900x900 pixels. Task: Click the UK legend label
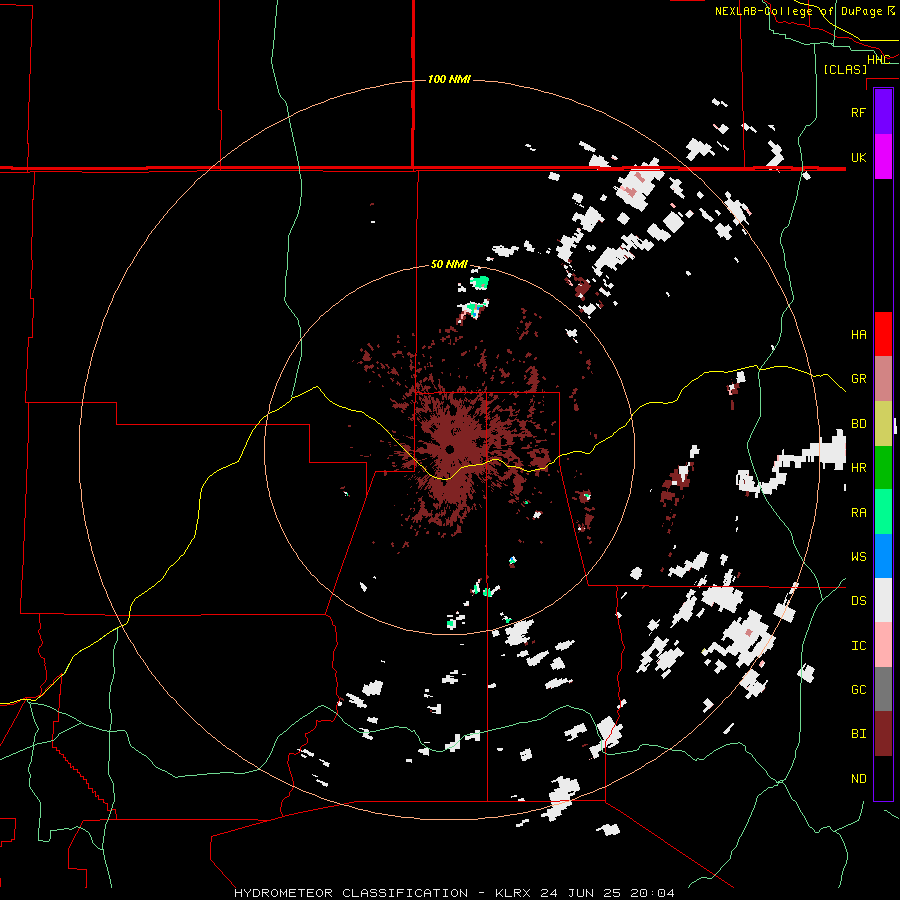859,157
